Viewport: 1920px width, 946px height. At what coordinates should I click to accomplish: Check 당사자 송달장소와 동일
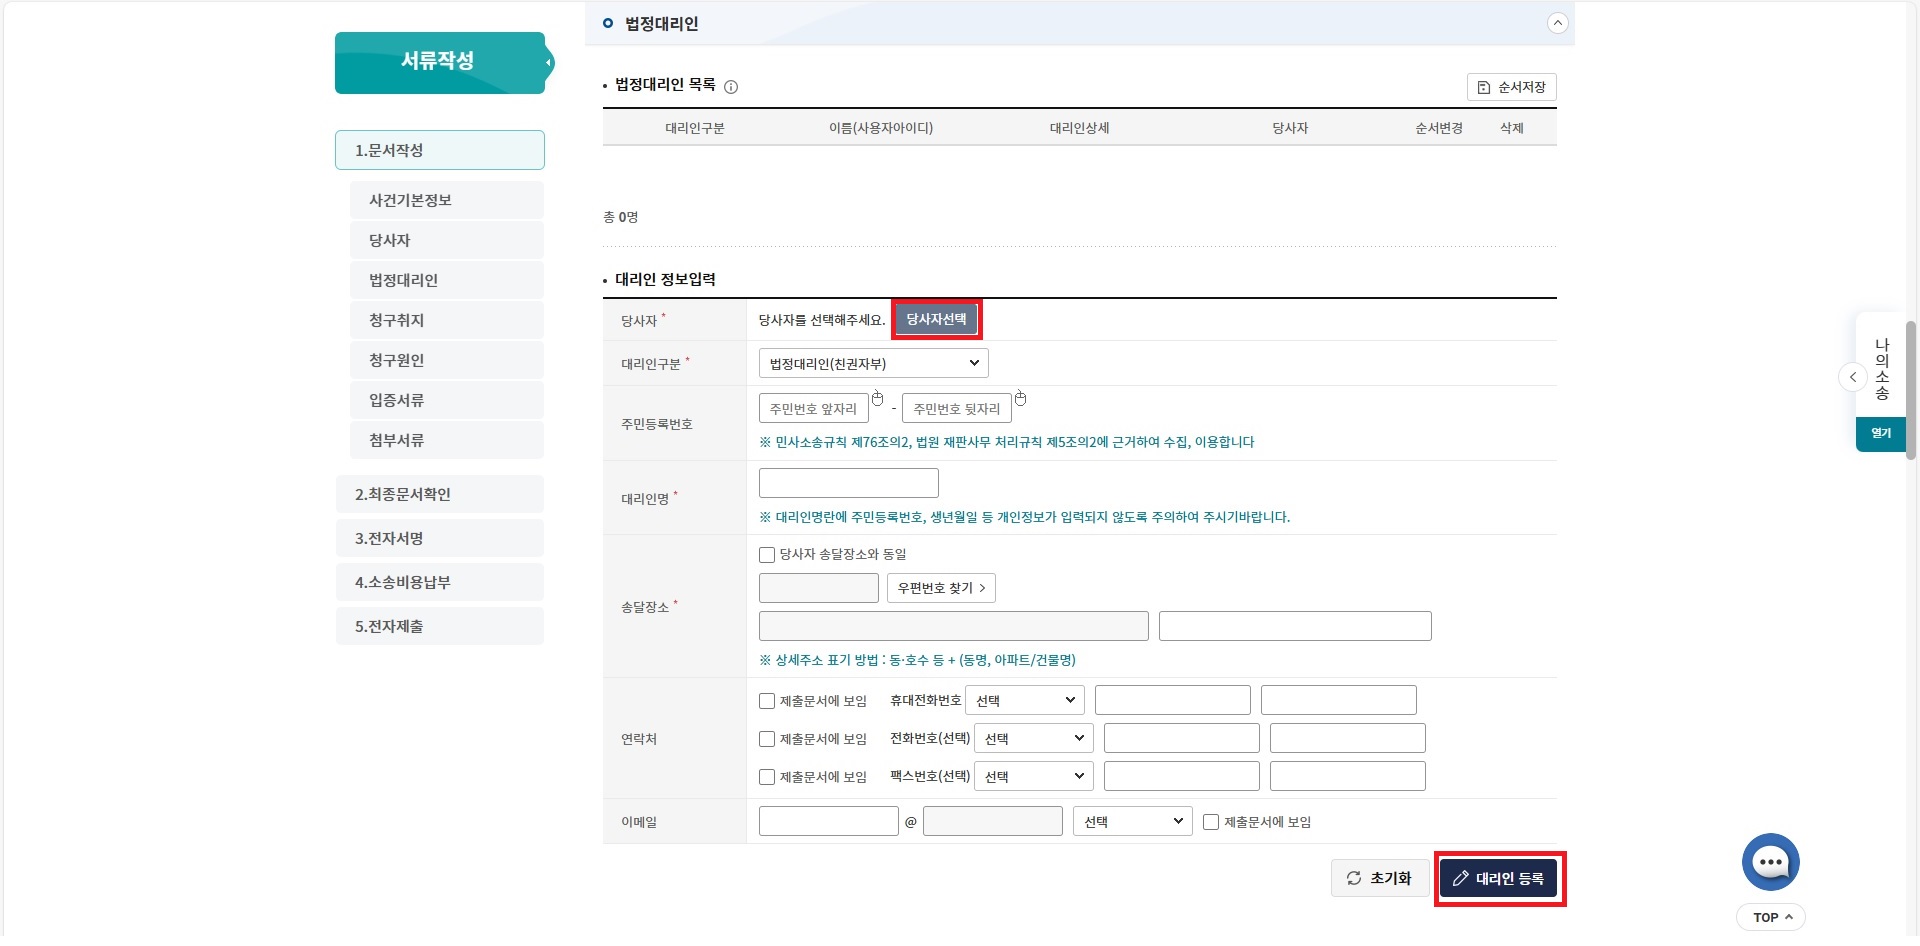point(766,555)
